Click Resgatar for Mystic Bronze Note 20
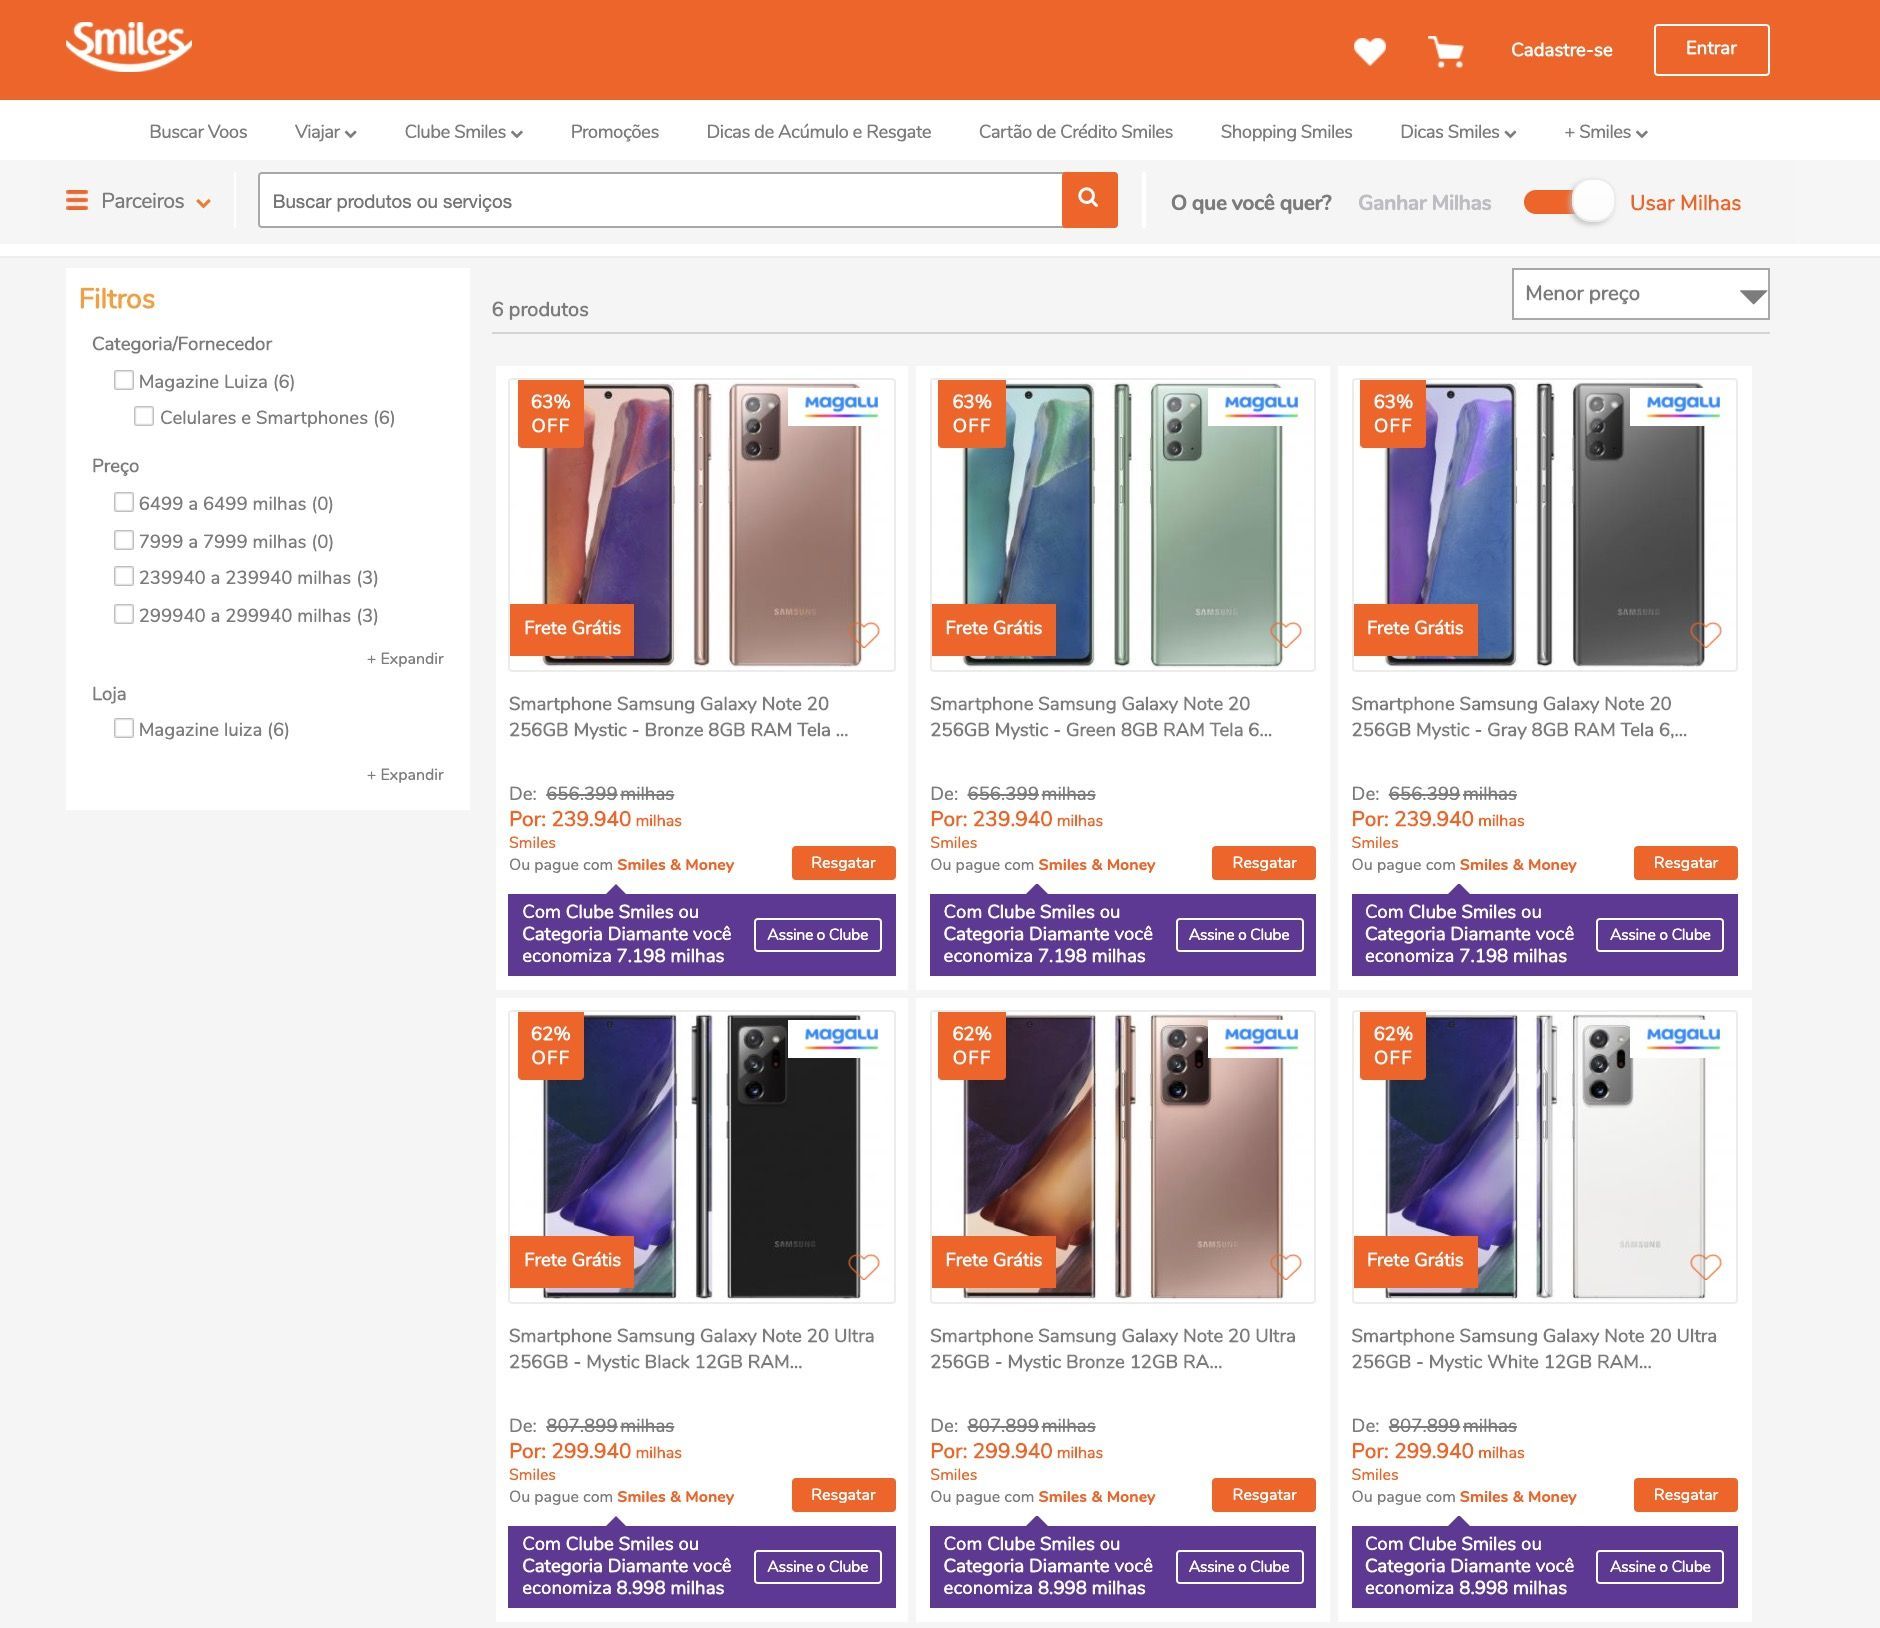The width and height of the screenshot is (1880, 1628). coord(843,863)
